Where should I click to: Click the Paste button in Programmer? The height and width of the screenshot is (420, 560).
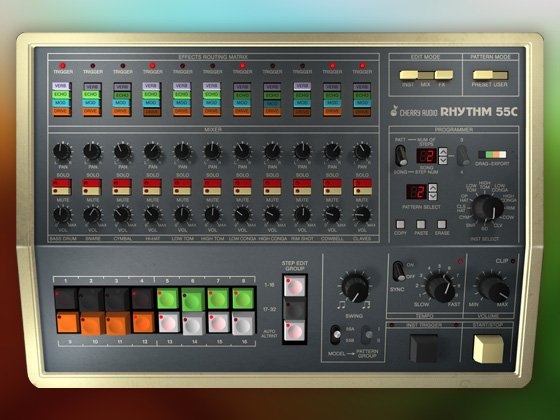(421, 224)
